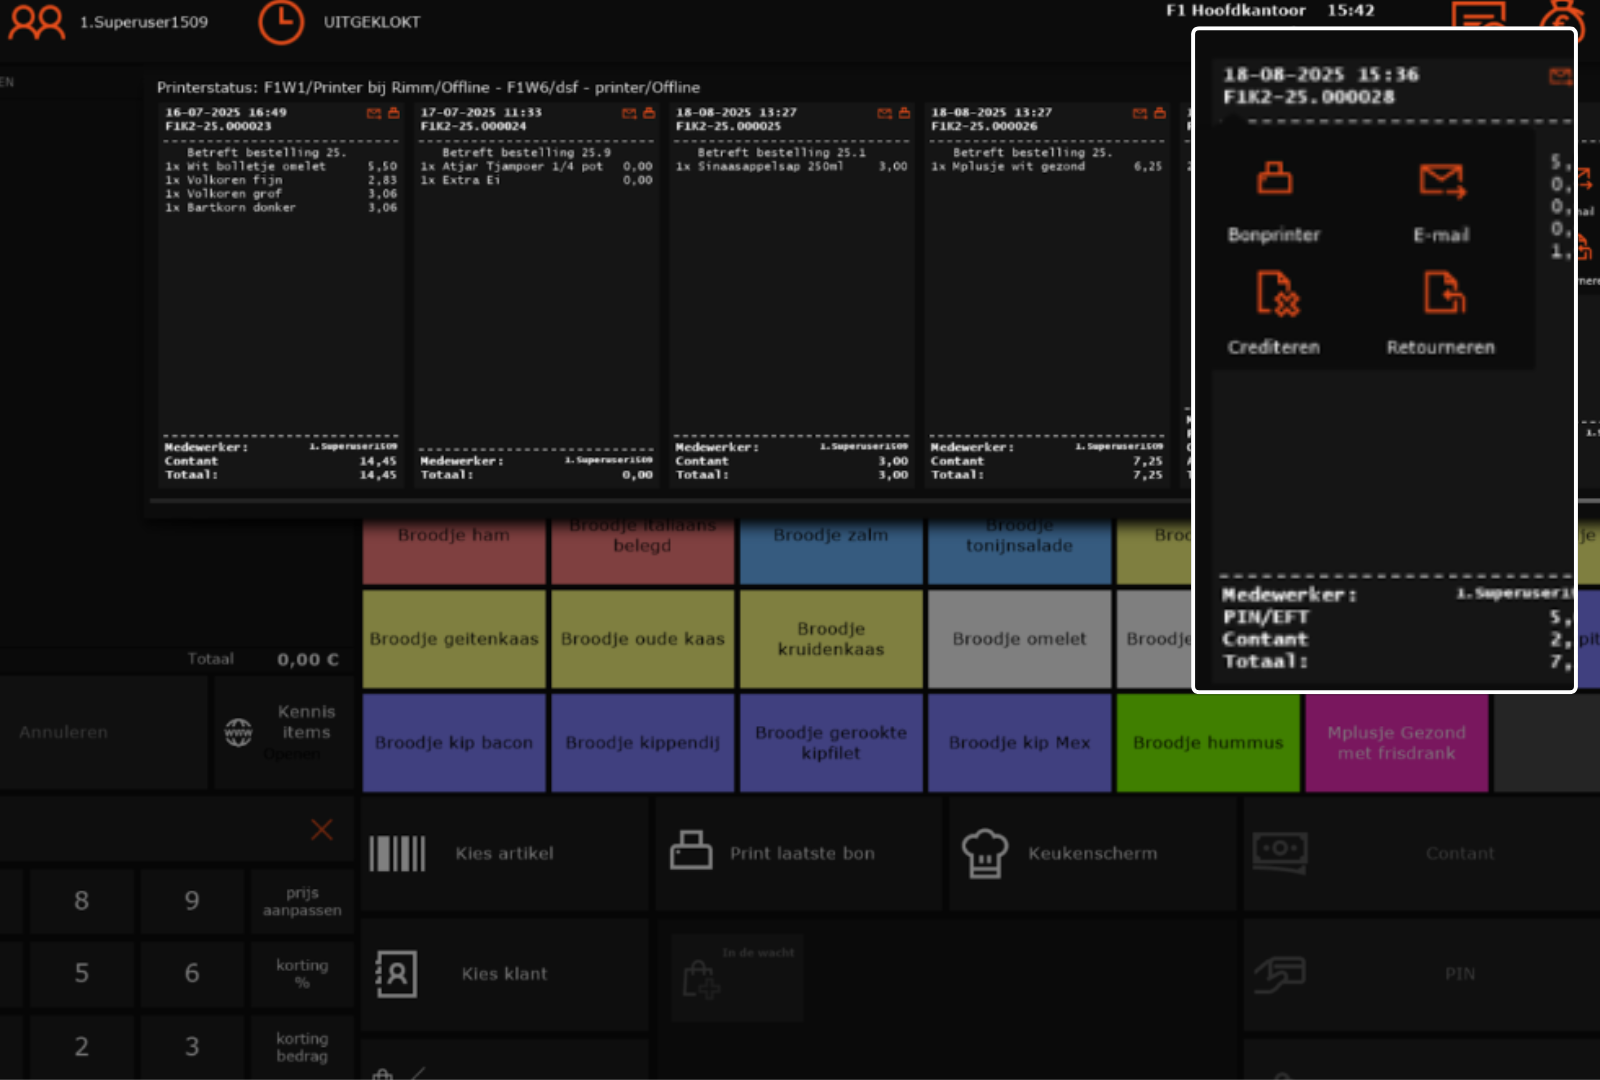Choose the Retourneren icon

(x=1442, y=294)
